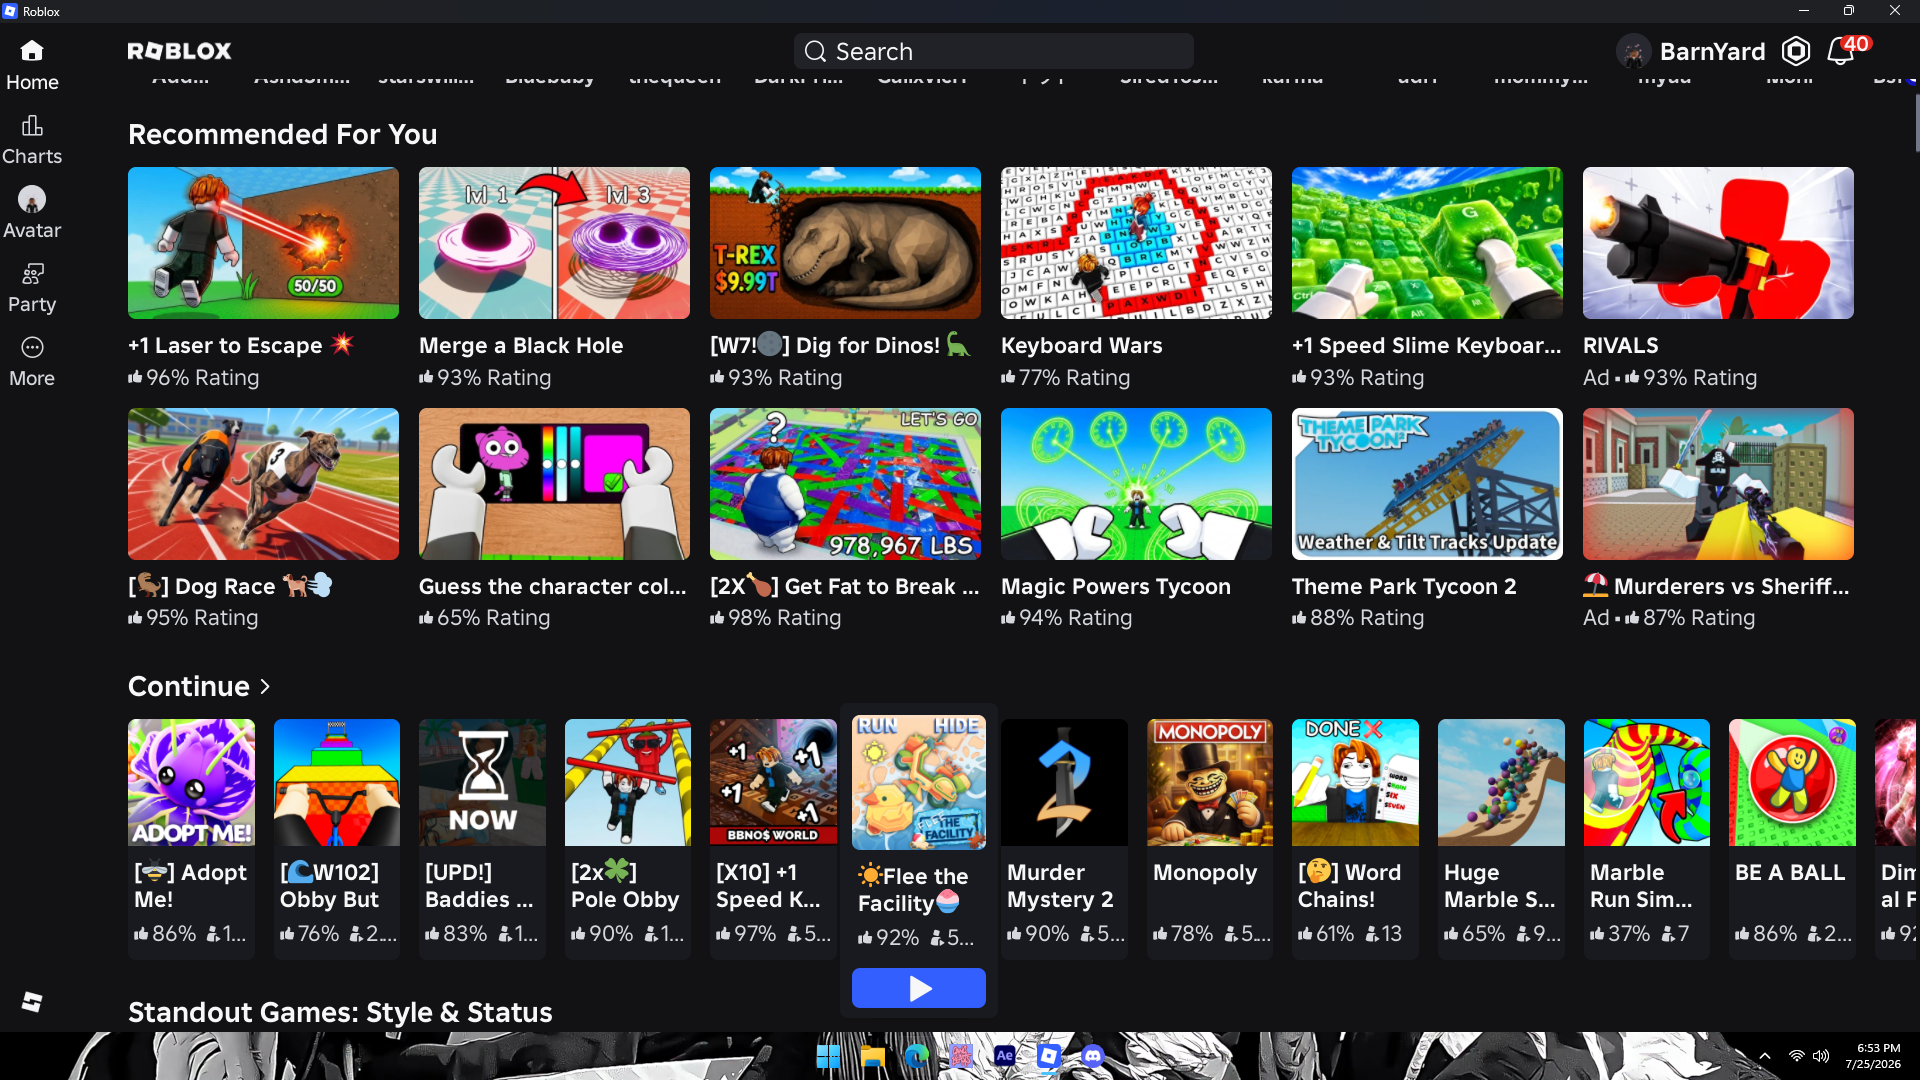The image size is (1920, 1080).
Task: Open the Keyboard Wars thumbnail
Action: (1136, 243)
